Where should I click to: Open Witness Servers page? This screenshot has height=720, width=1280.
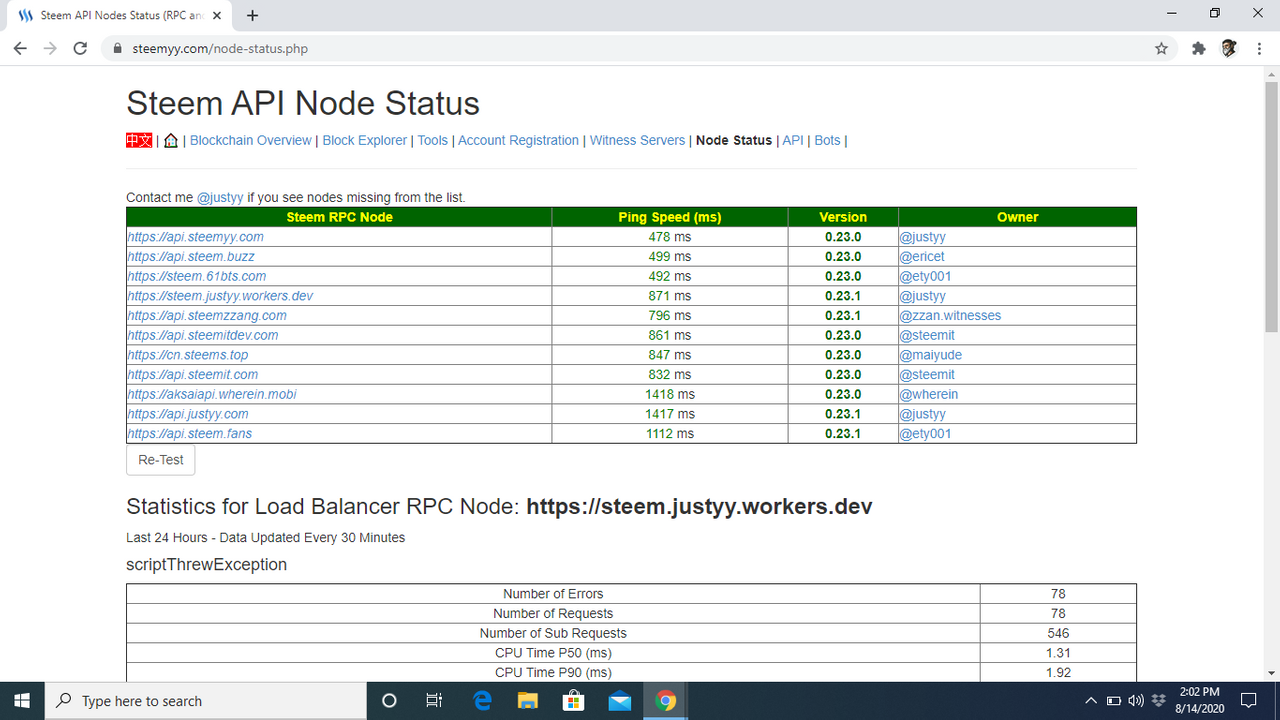[638, 140]
